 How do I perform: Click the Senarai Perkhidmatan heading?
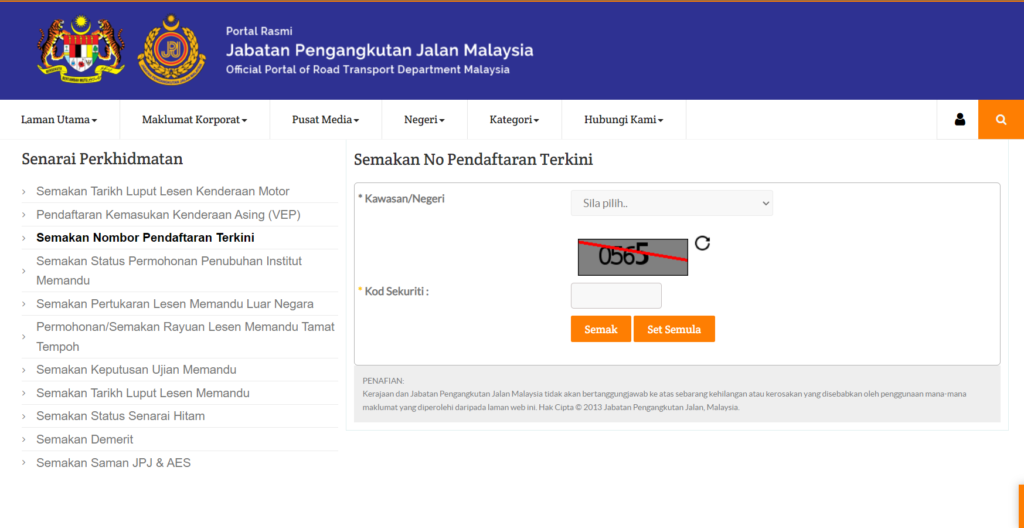coord(103,159)
